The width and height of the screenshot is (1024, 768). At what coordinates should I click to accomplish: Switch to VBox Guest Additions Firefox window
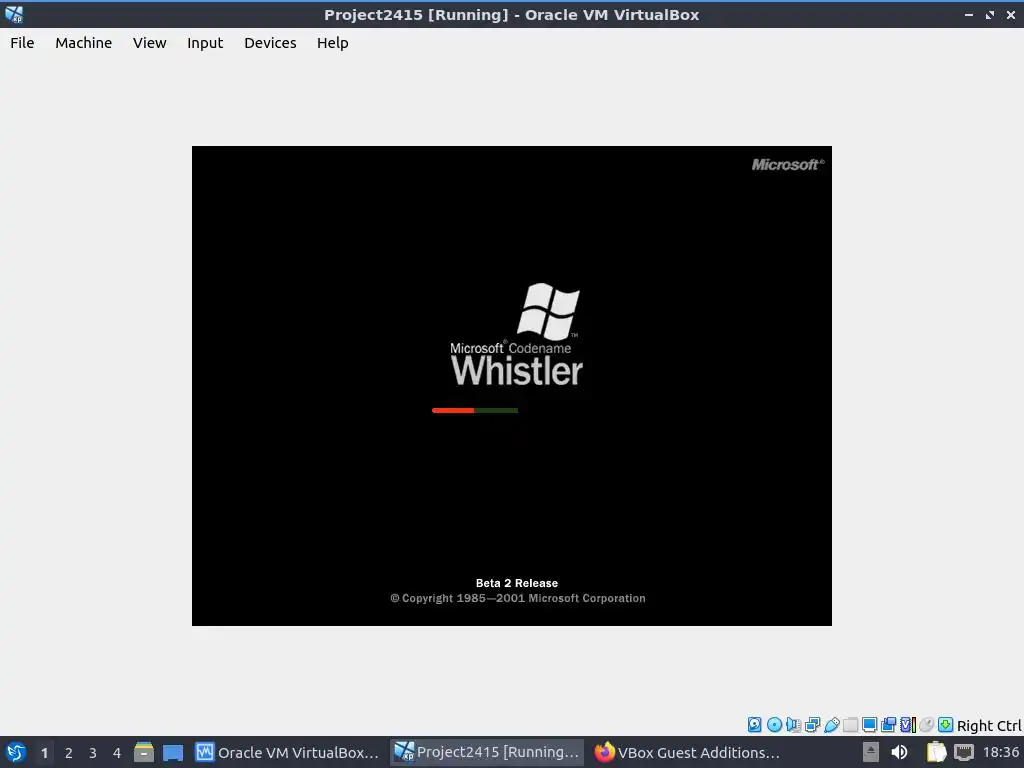tap(687, 752)
